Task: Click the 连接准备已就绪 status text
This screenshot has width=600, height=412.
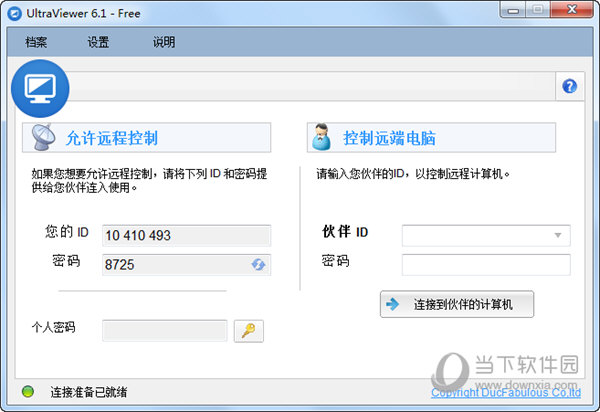Action: [x=89, y=392]
